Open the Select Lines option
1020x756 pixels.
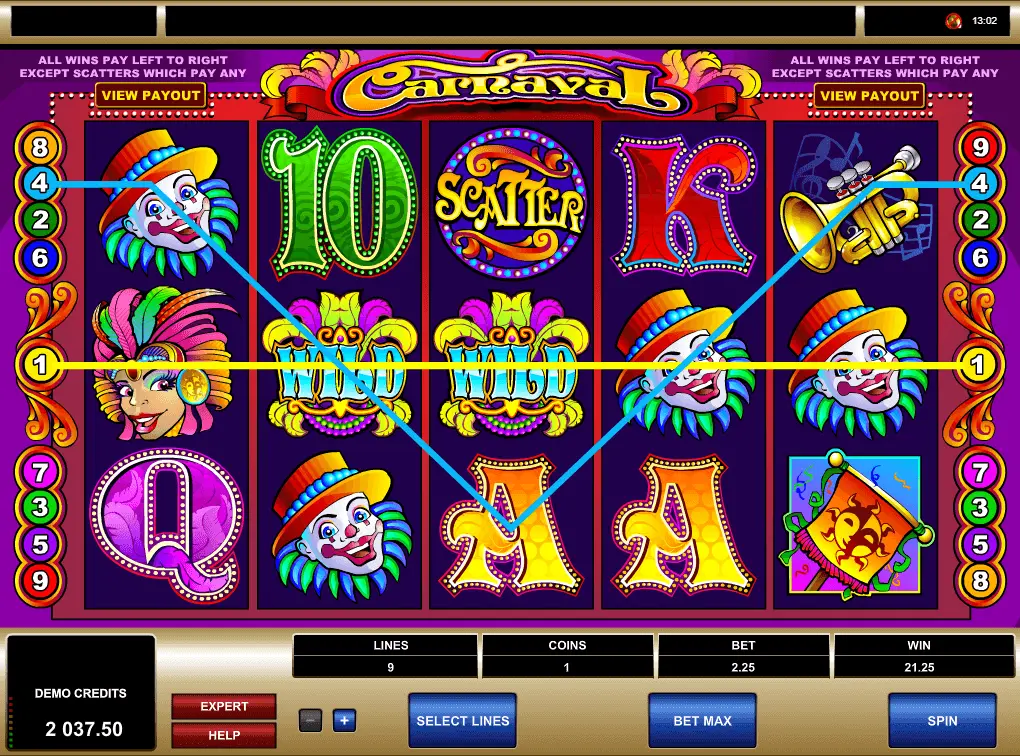tap(463, 720)
